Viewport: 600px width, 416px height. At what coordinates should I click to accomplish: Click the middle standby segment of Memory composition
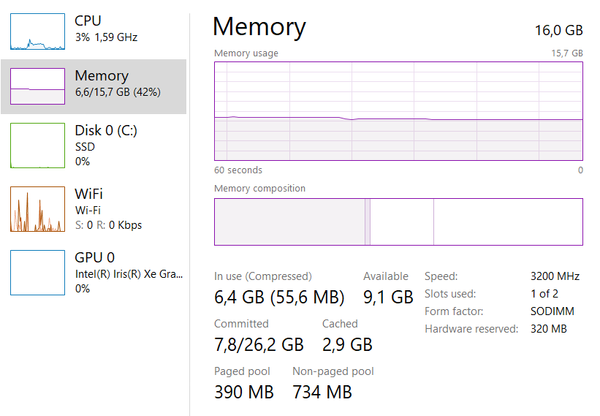[x=401, y=221]
